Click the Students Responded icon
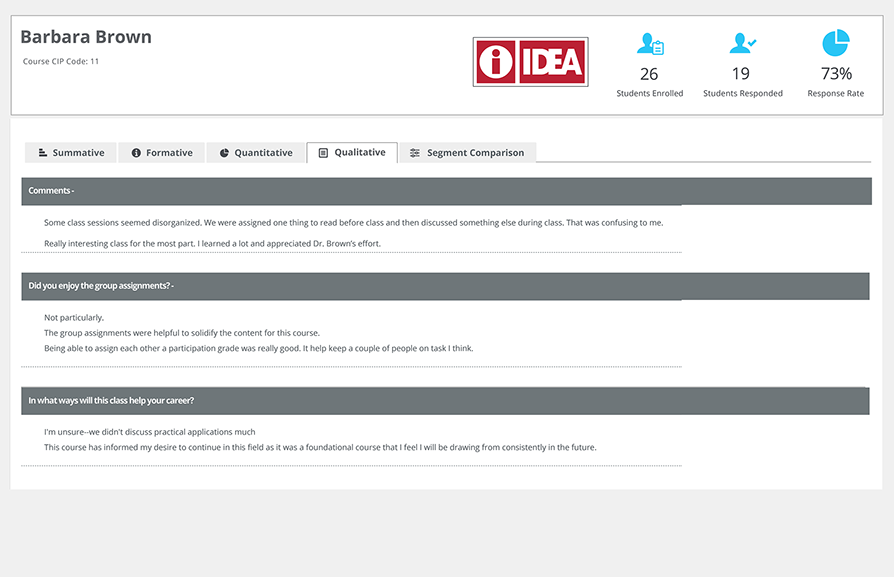894x577 pixels. pos(742,44)
